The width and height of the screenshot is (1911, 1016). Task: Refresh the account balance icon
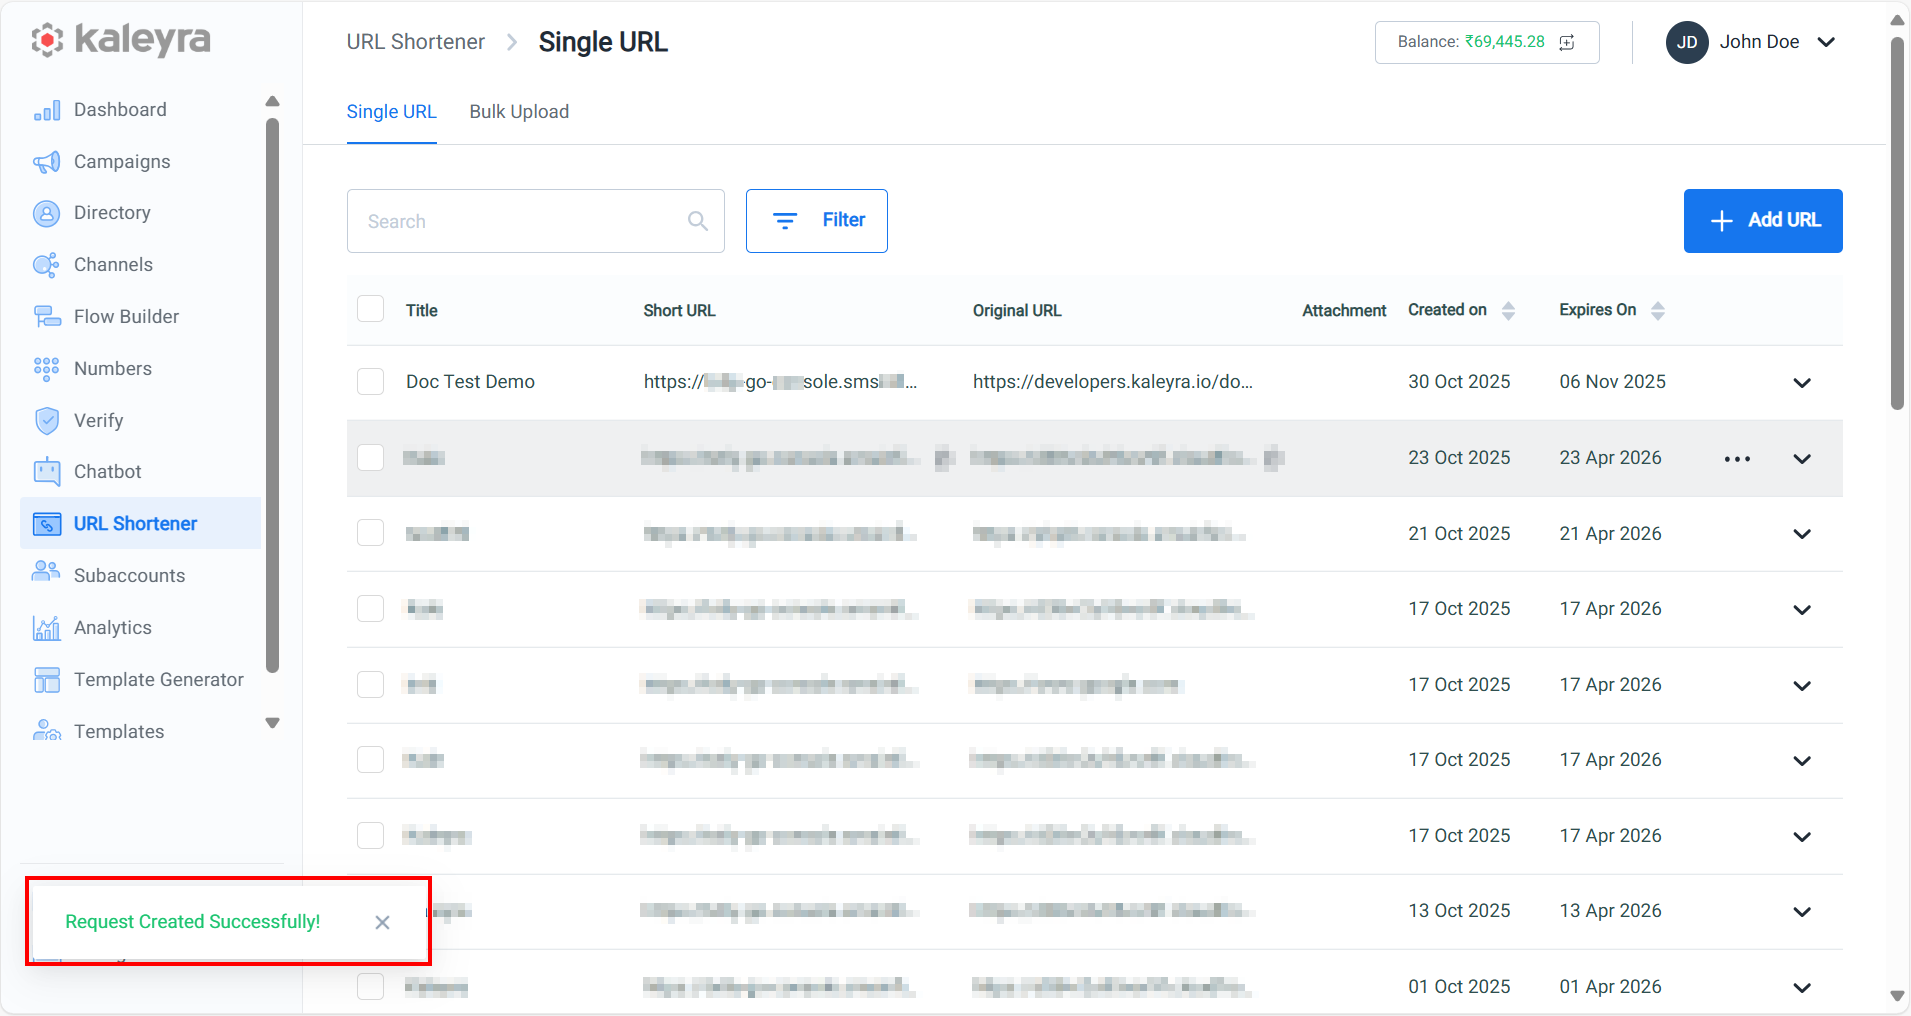tap(1567, 42)
